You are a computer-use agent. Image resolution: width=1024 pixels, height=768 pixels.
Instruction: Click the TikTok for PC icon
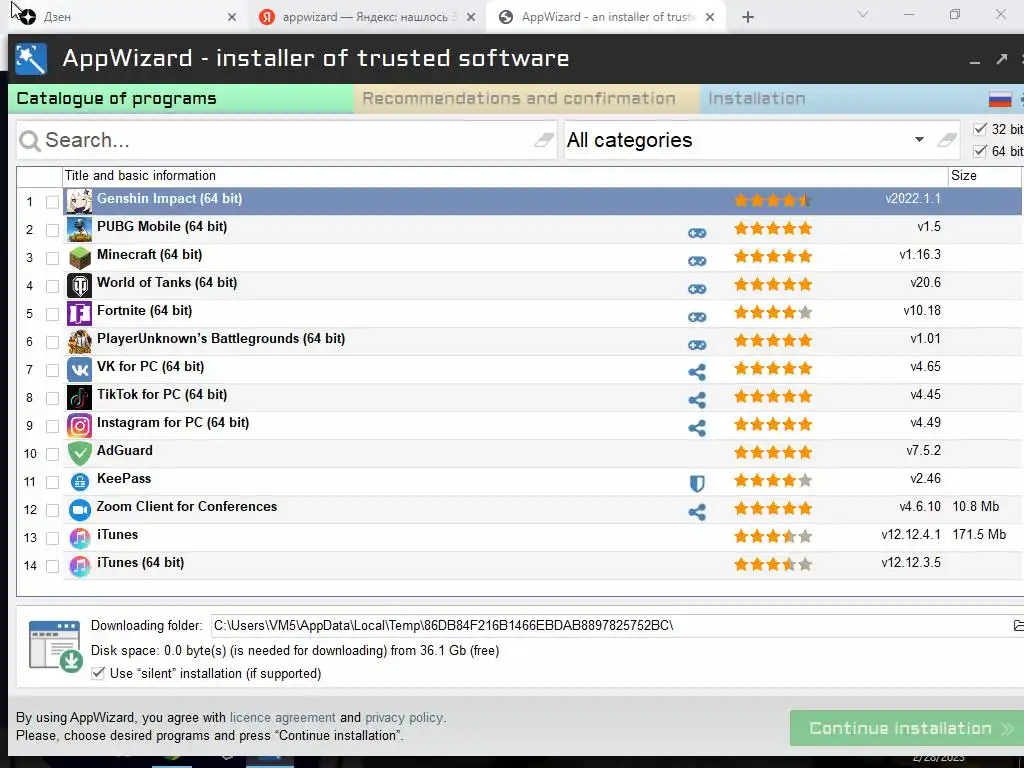coord(80,398)
